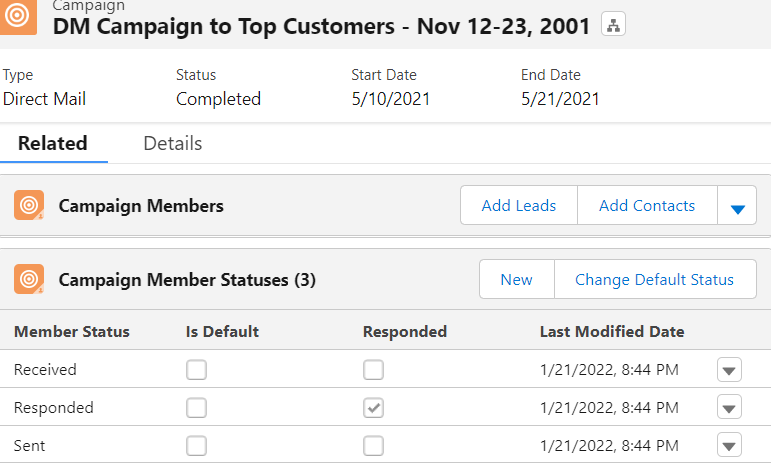Toggle the Responded checkbox in the Responded row
Viewport: 771px width, 464px height.
click(373, 408)
